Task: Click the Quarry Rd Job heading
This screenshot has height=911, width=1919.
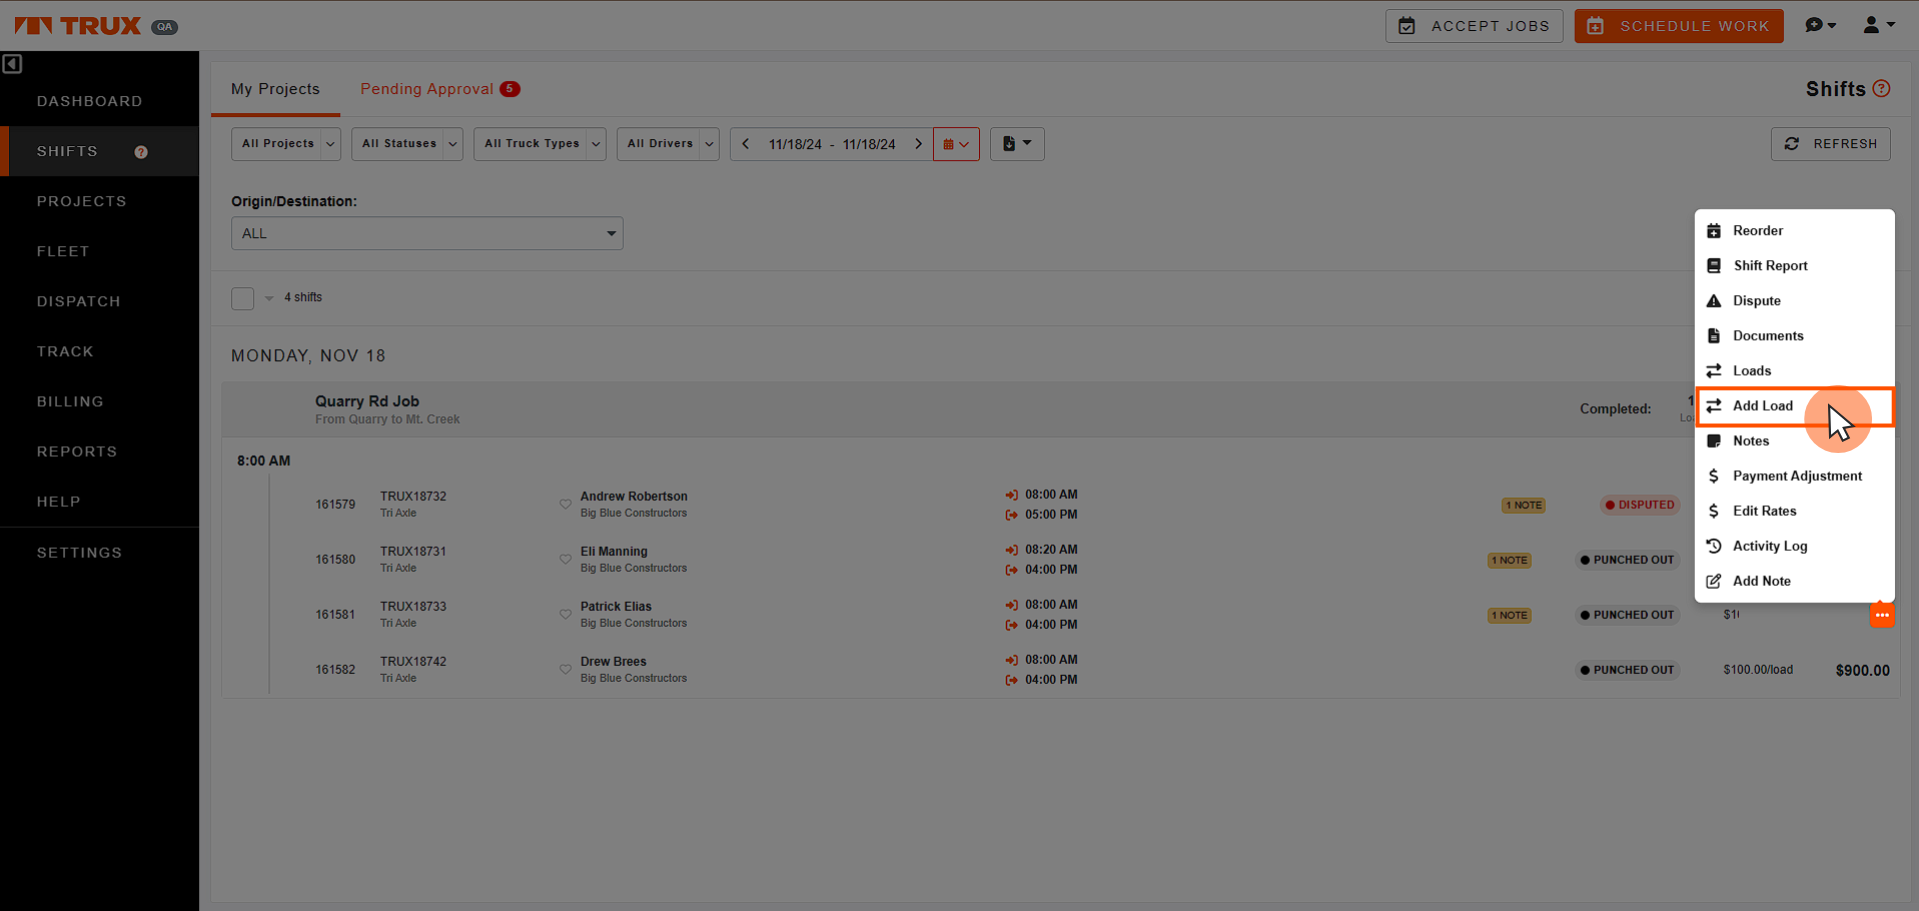Action: tap(367, 401)
